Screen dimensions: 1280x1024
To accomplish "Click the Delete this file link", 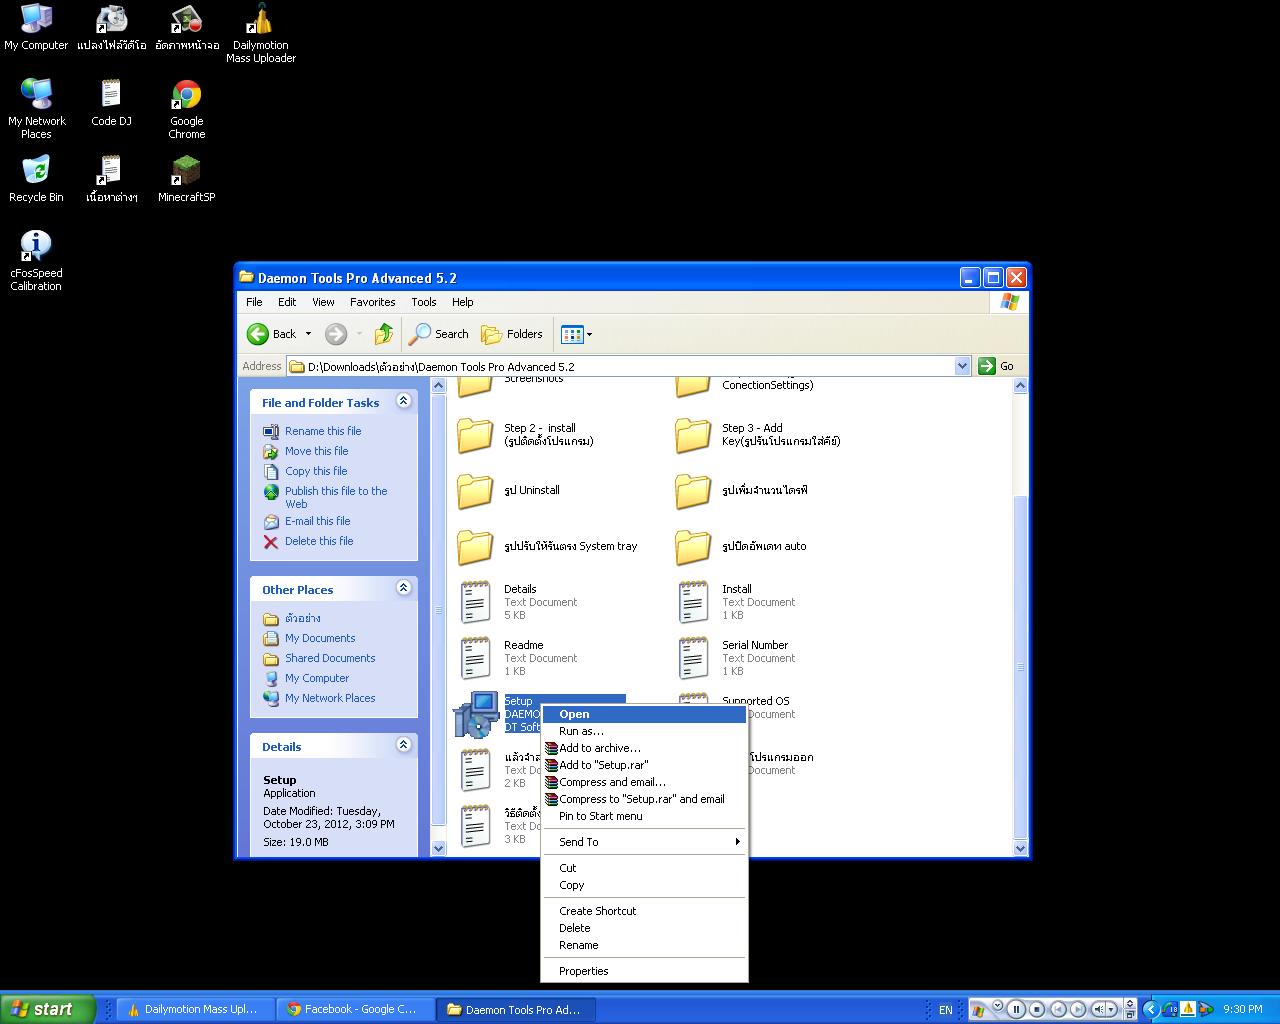I will [x=319, y=541].
